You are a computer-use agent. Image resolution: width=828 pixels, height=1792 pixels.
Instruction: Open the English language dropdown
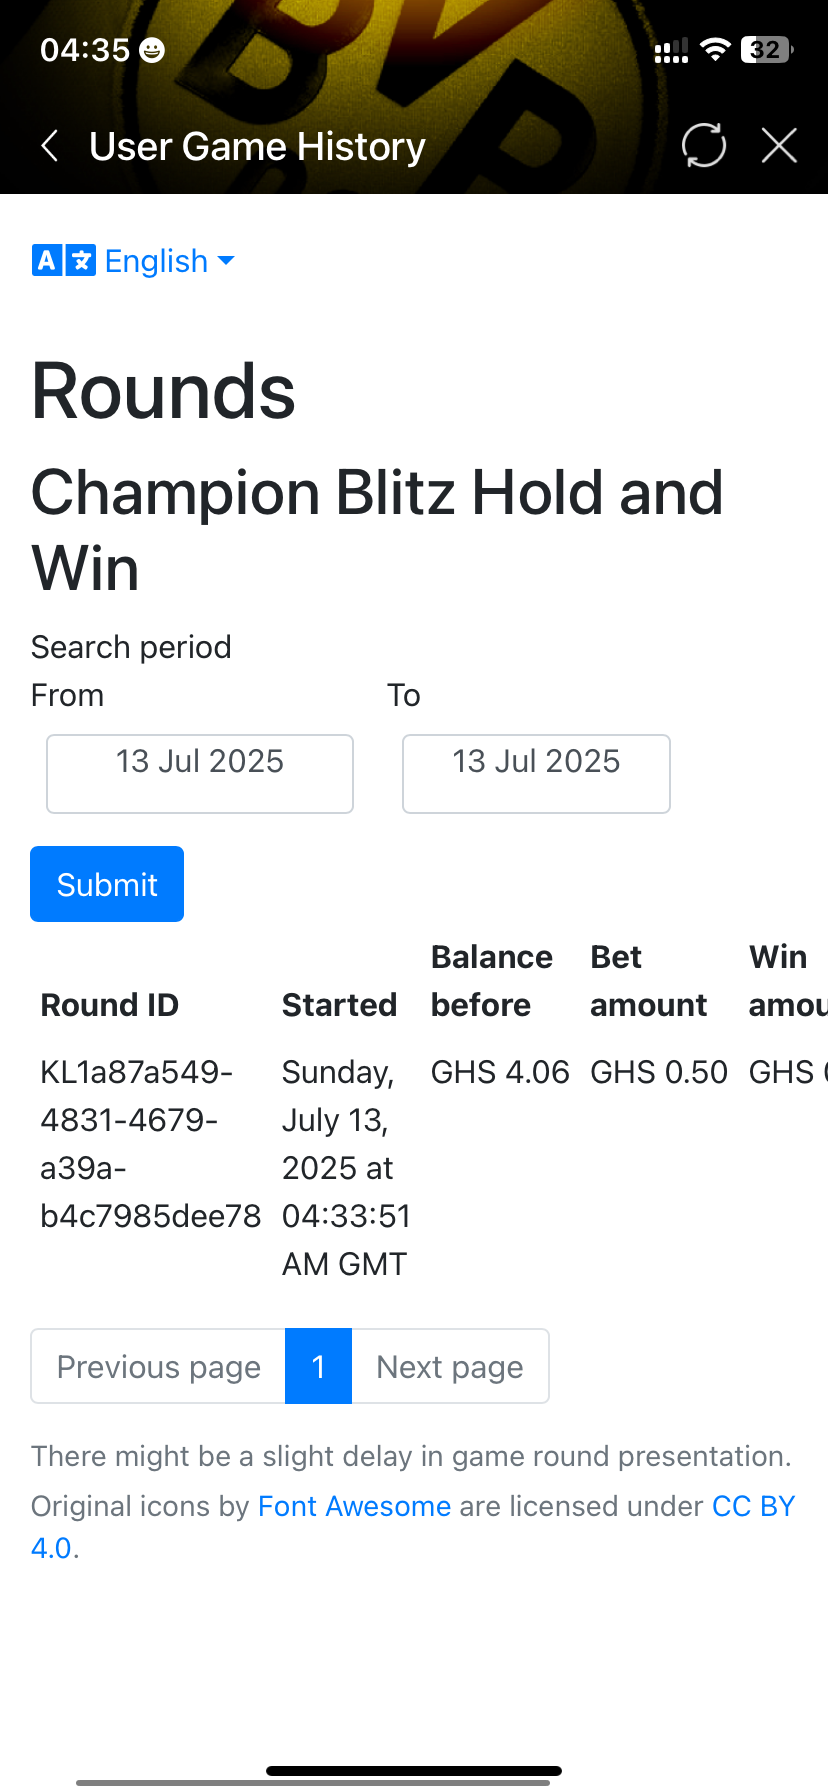tap(156, 261)
